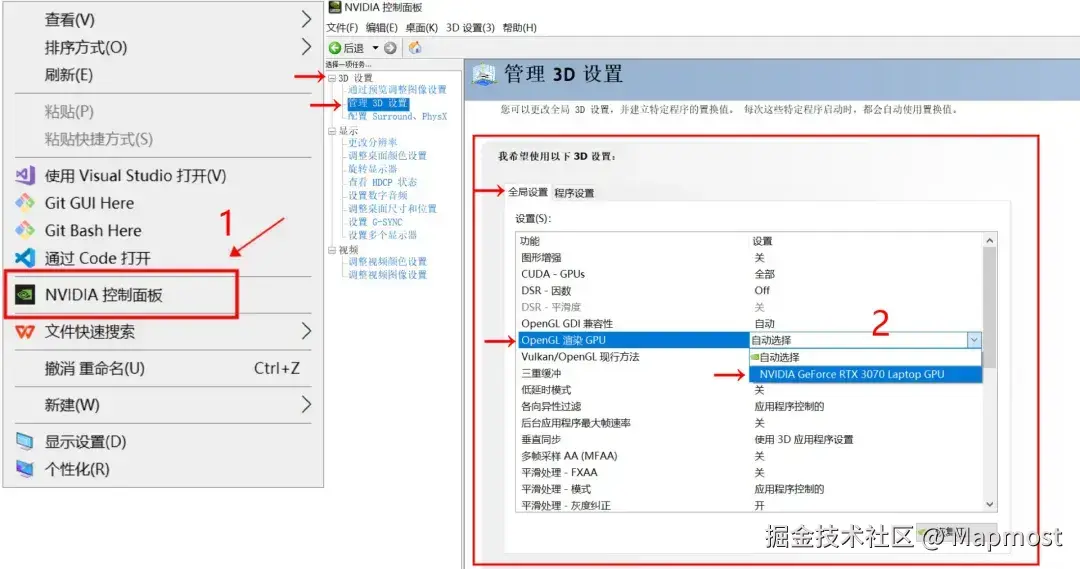Viewport: 1080px width, 569px height.
Task: Open 更改分辨率 in tree
Action: (x=373, y=142)
